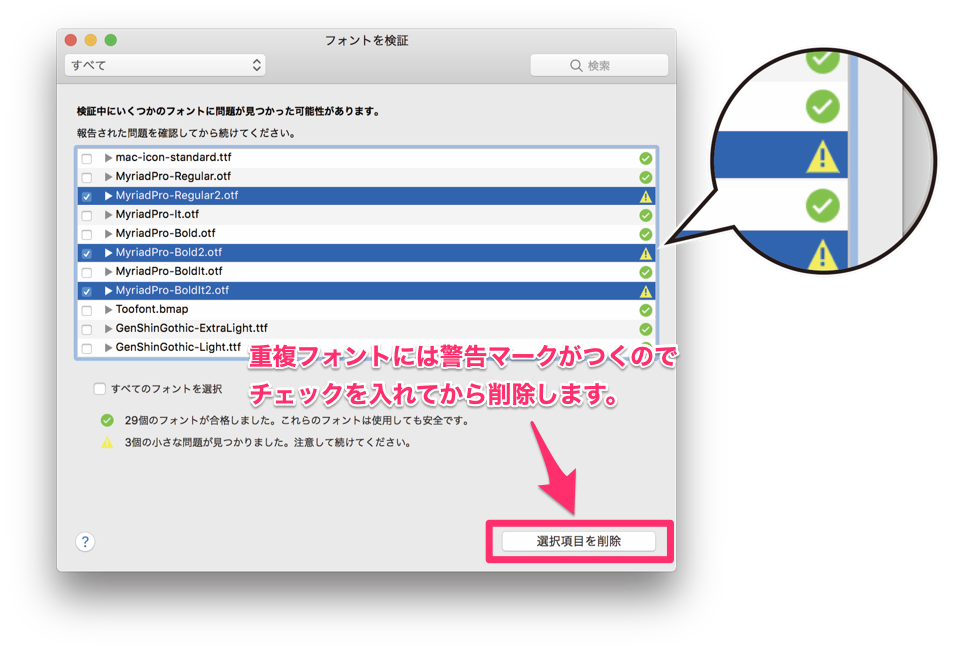The image size is (971, 652).
Task: Click the checkmark next to GenShinGothic-ExtraLight.ttf
Action: pyautogui.click(x=645, y=329)
